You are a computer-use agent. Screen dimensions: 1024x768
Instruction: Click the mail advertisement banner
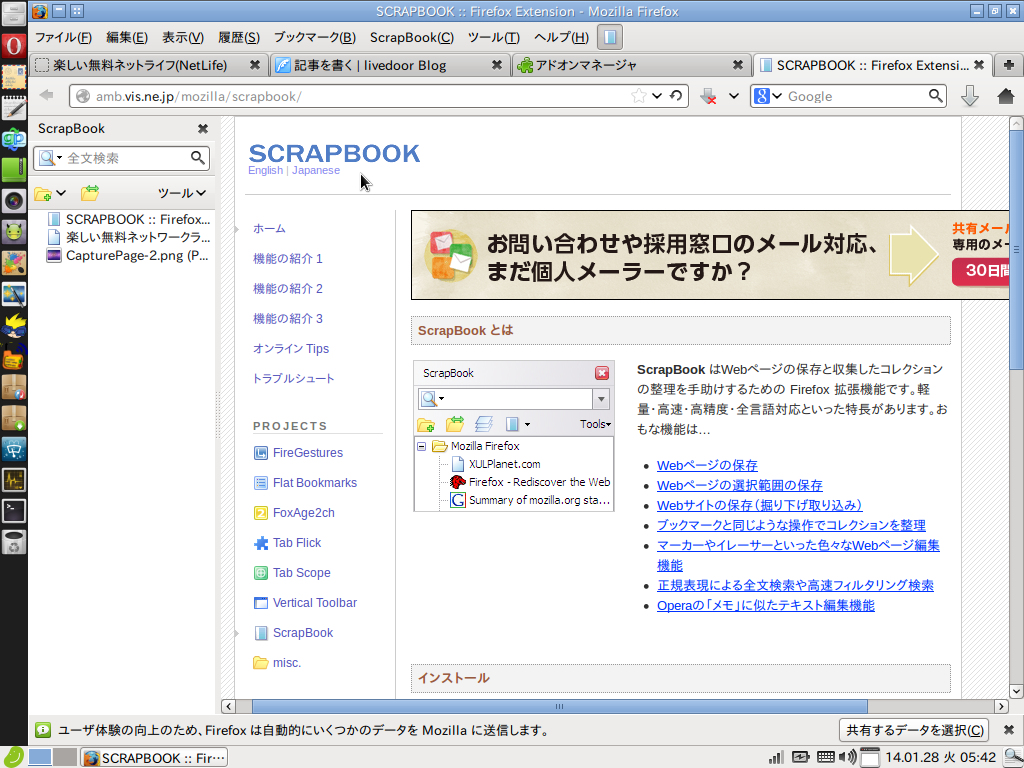tap(711, 255)
